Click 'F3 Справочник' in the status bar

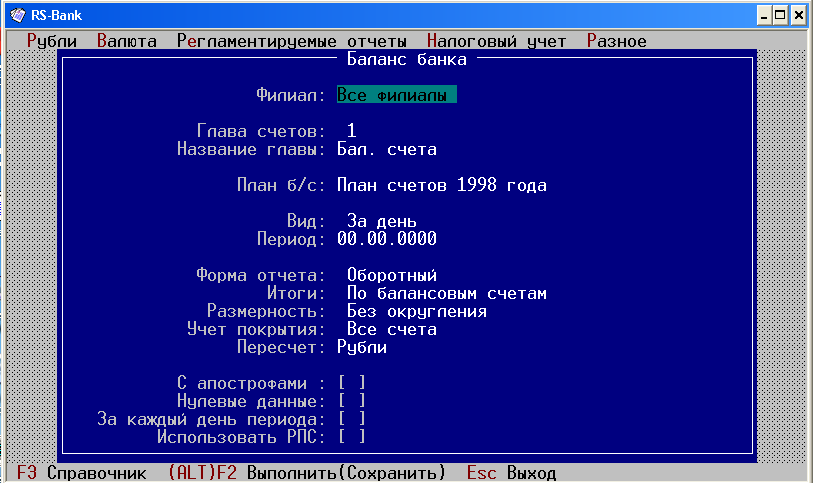pyautogui.click(x=82, y=473)
